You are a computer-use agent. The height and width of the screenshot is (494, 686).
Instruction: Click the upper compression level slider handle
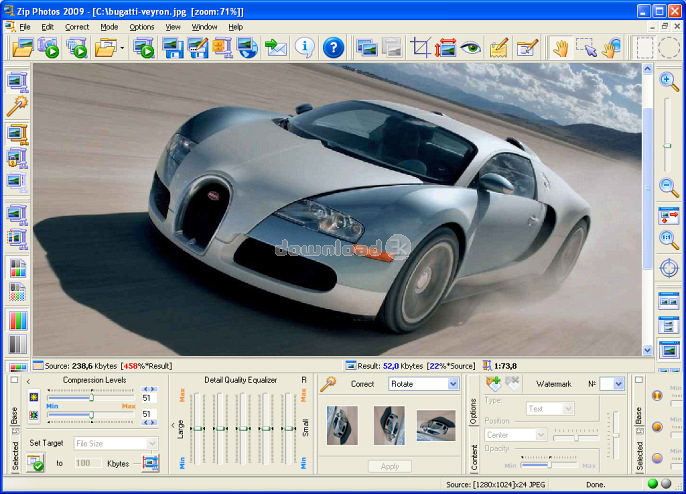click(x=91, y=397)
